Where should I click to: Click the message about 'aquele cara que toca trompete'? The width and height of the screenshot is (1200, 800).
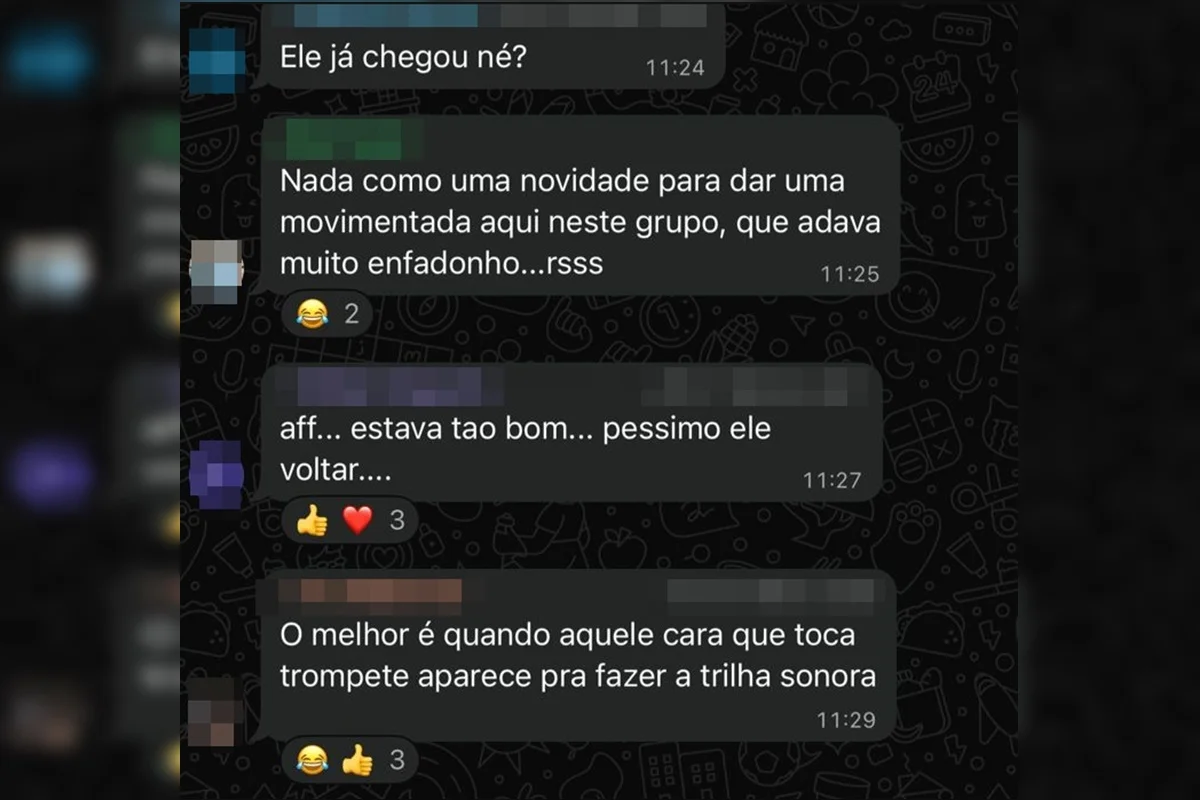[x=577, y=655]
